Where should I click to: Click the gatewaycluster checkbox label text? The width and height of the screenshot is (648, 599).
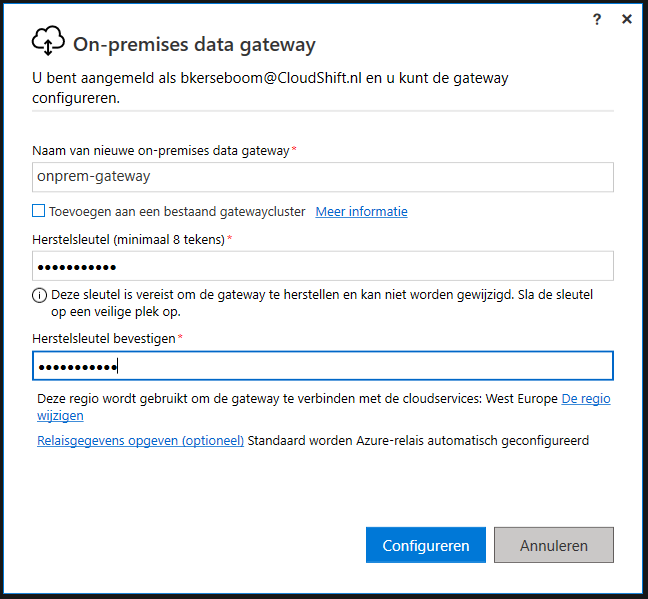(177, 212)
